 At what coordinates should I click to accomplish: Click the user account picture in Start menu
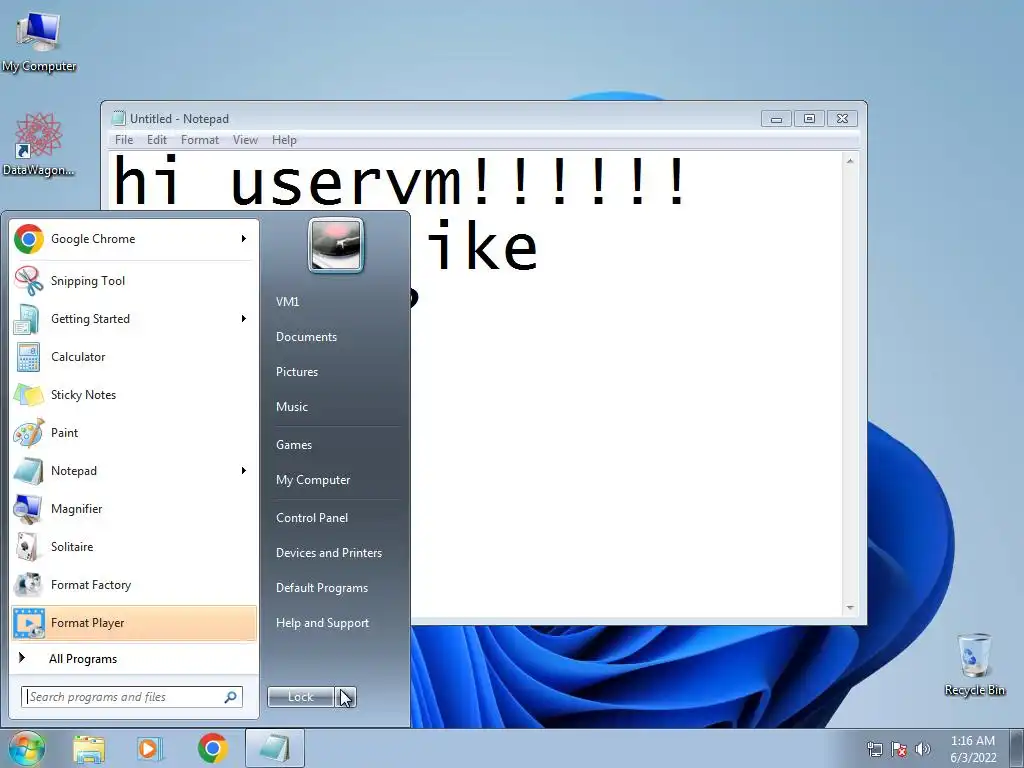click(x=336, y=245)
